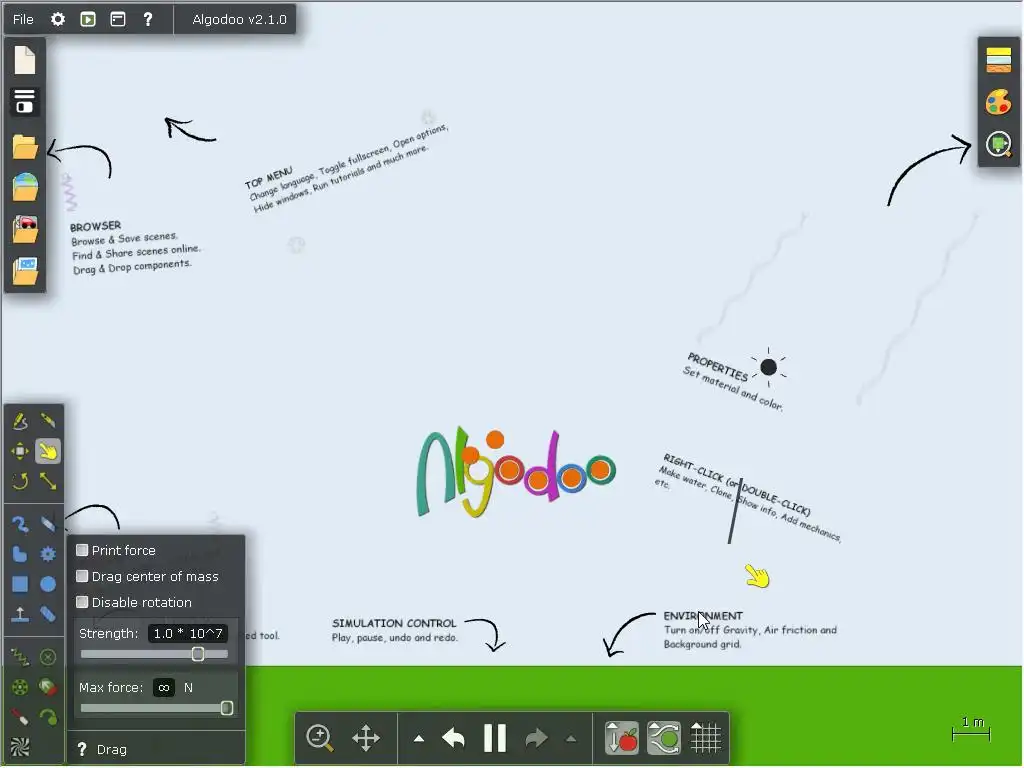Expand the undo history arrow
The width and height of the screenshot is (1024, 768).
pyautogui.click(x=419, y=739)
